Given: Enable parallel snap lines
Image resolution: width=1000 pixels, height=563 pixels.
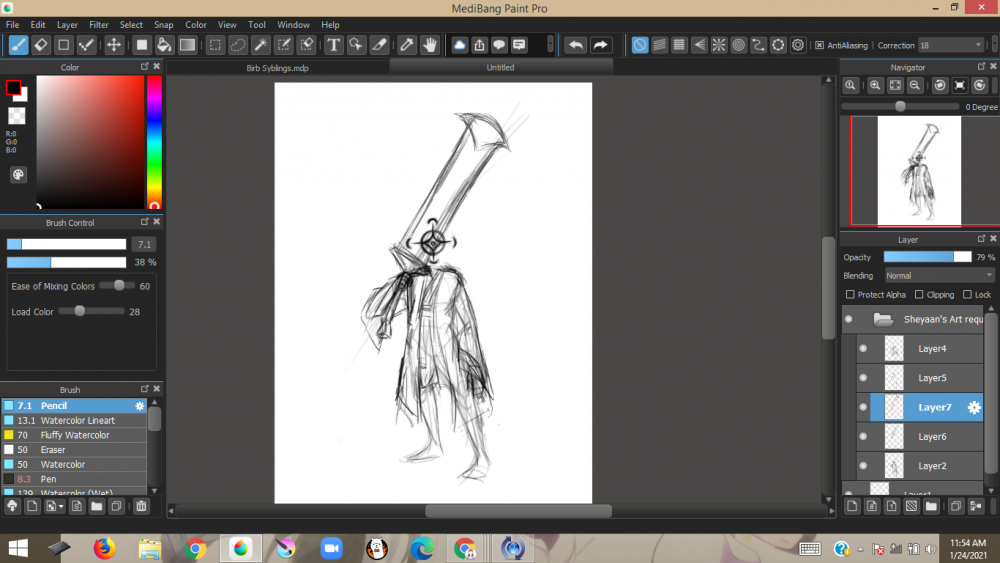Looking at the screenshot, I should tap(659, 45).
